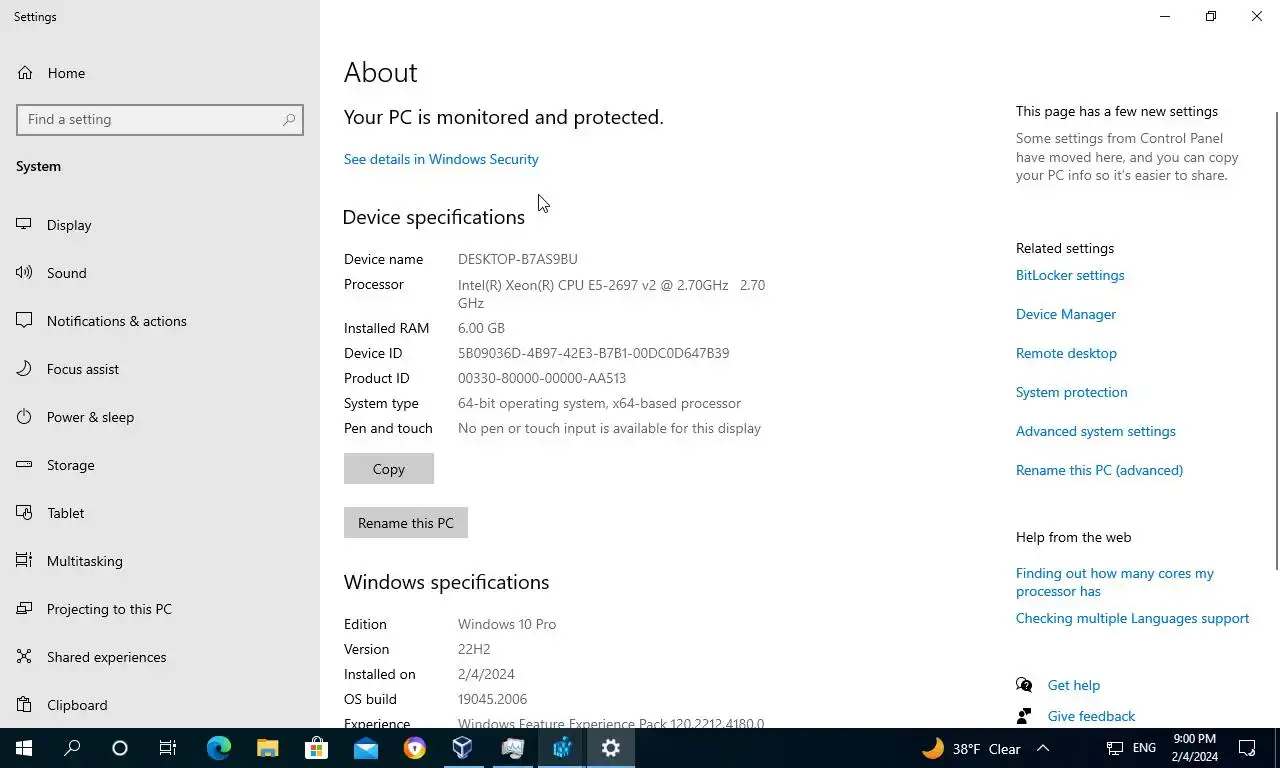The width and height of the screenshot is (1280, 768).
Task: Open VirtualBox cube icon in taskbar
Action: (463, 748)
